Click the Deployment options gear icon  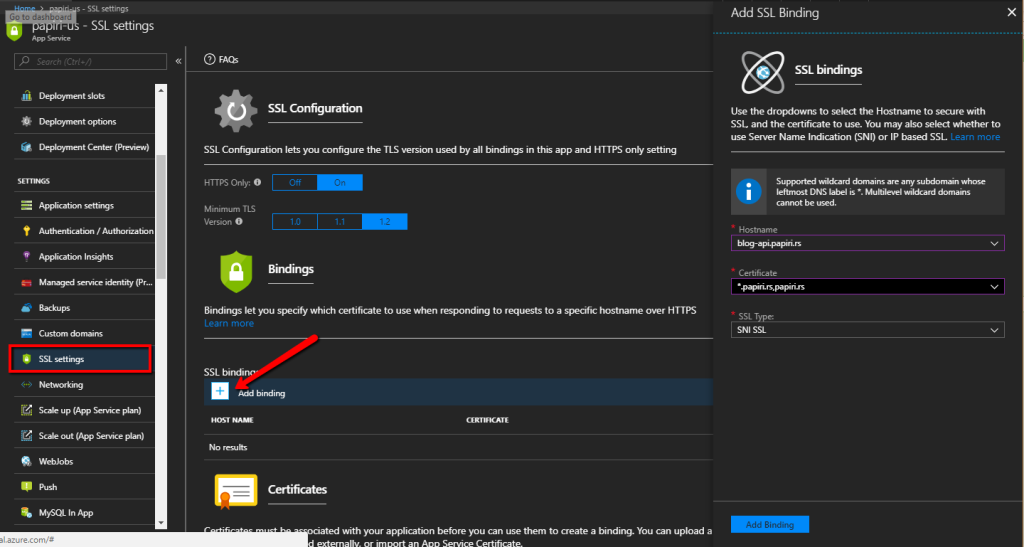26,121
